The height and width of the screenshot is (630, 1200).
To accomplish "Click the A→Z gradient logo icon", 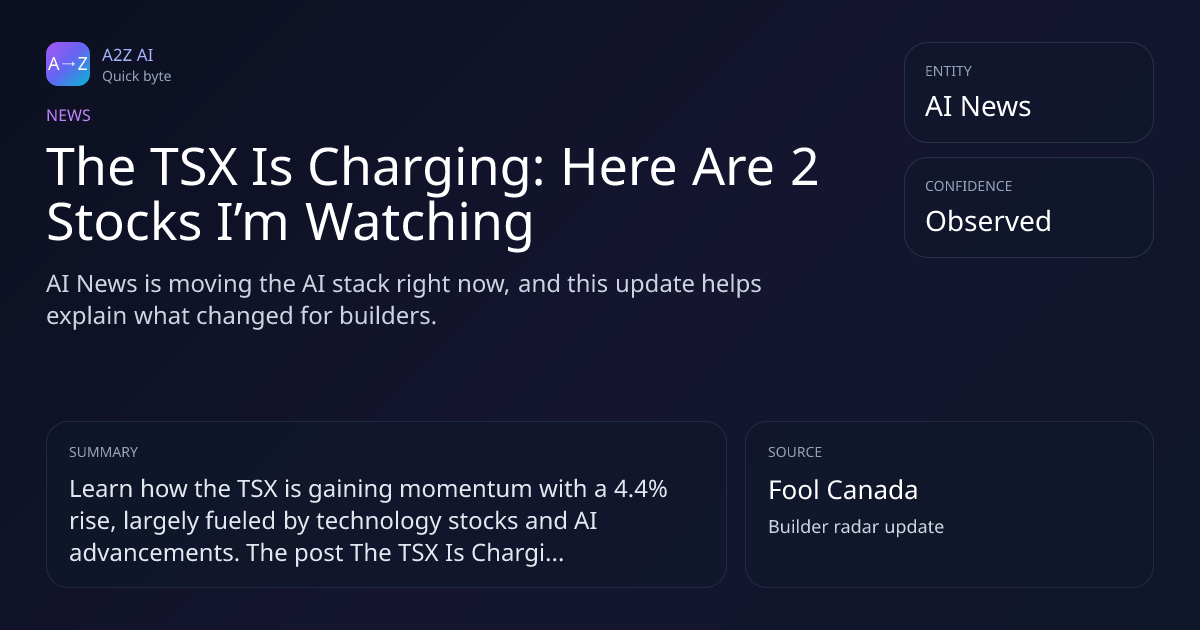I will pyautogui.click(x=68, y=64).
